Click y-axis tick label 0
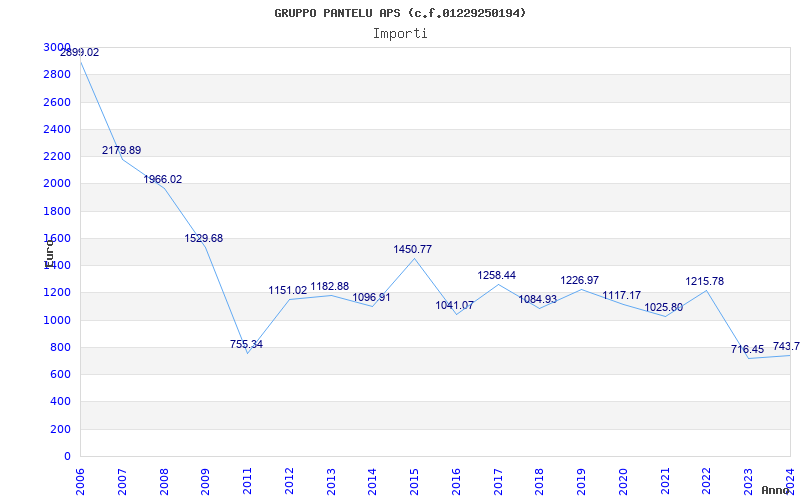The height and width of the screenshot is (500, 800). click(67, 456)
